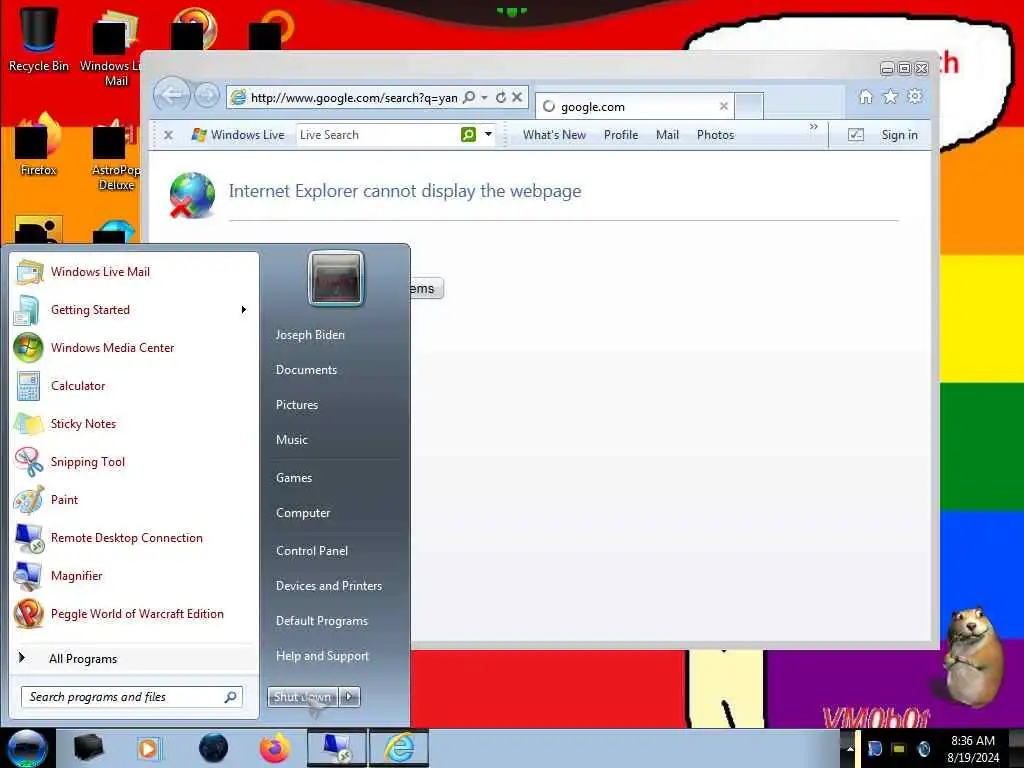Click the address bar URL field
This screenshot has height=768, width=1024.
(353, 98)
